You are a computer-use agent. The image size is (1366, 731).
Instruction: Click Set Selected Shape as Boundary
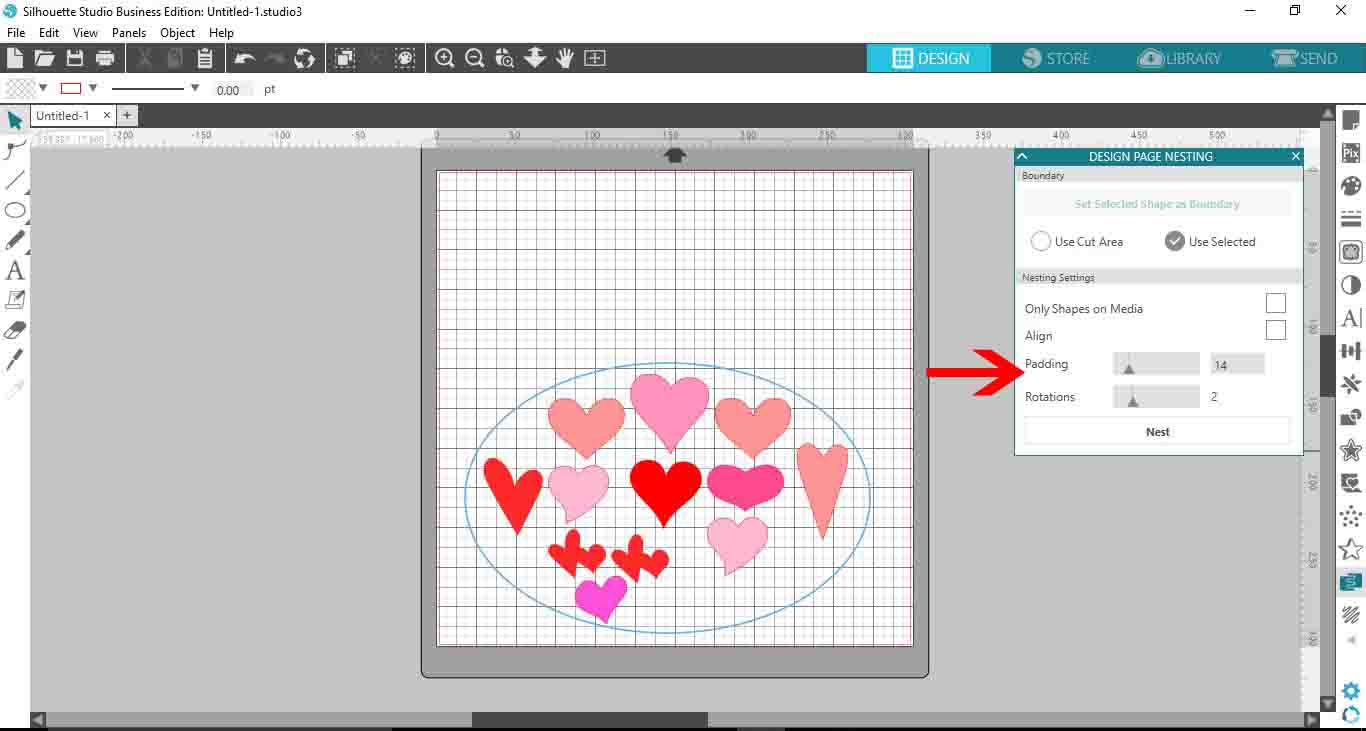[x=1157, y=204]
